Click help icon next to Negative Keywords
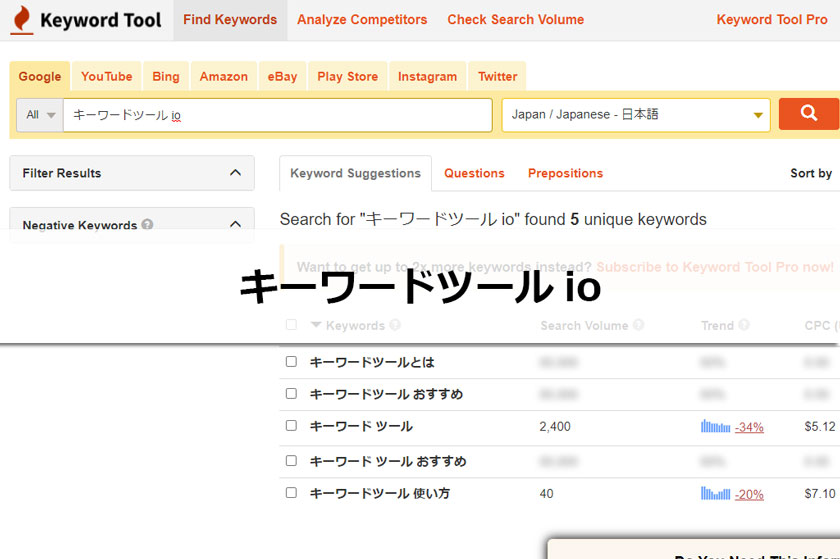This screenshot has width=840, height=559. pyautogui.click(x=147, y=224)
